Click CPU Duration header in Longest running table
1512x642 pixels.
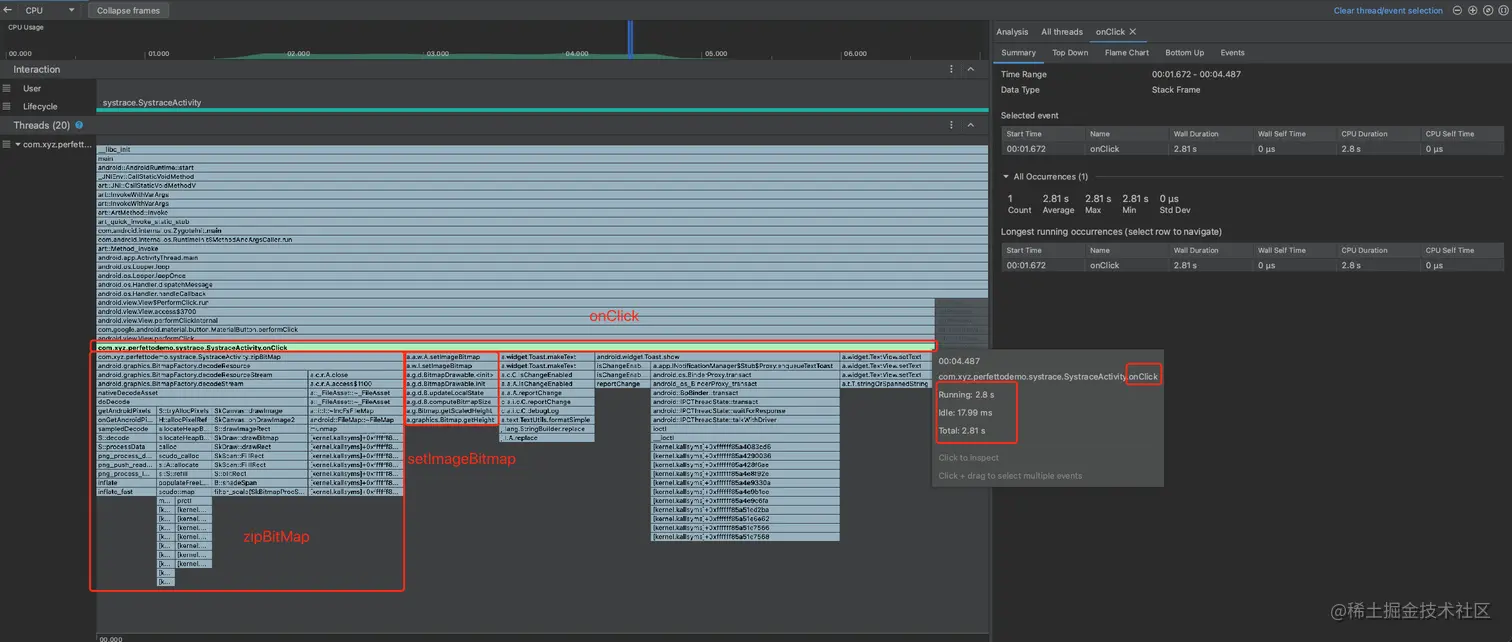(x=1378, y=250)
